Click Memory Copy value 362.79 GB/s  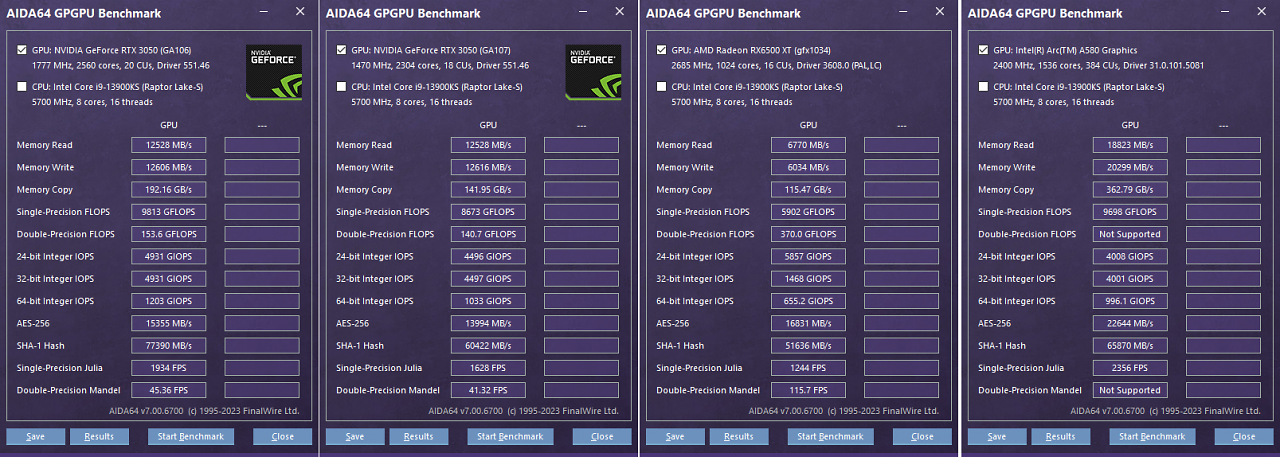point(1130,189)
